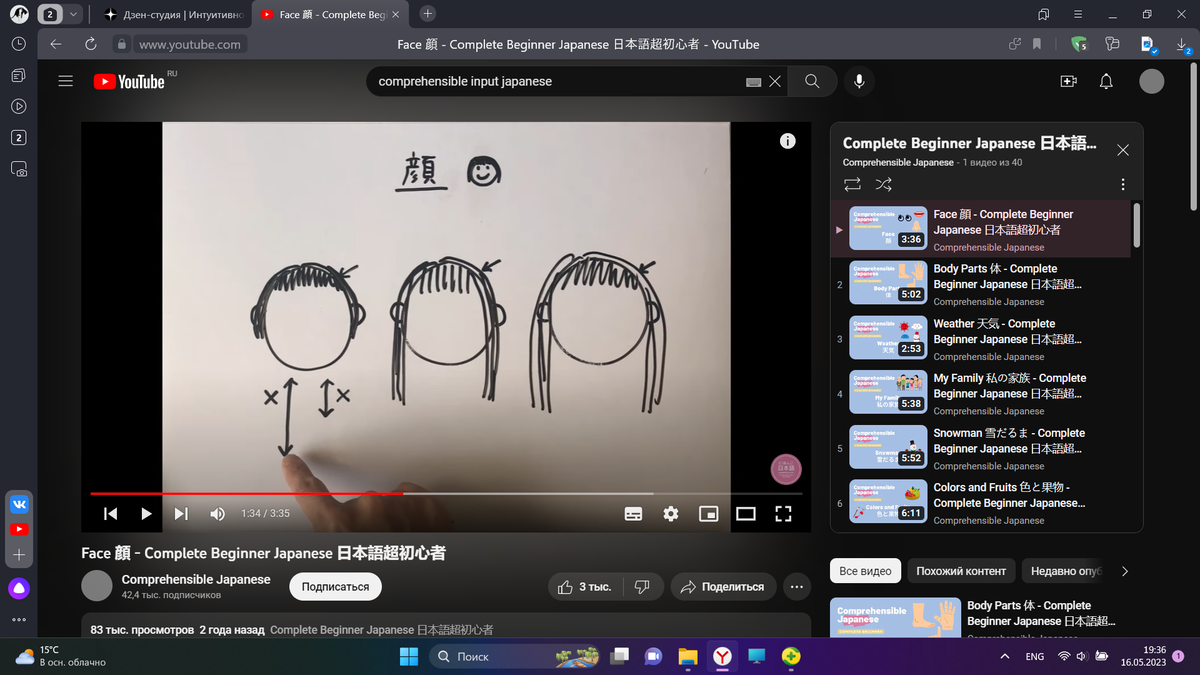The width and height of the screenshot is (1200, 675).
Task: Play the paused video
Action: 146,514
